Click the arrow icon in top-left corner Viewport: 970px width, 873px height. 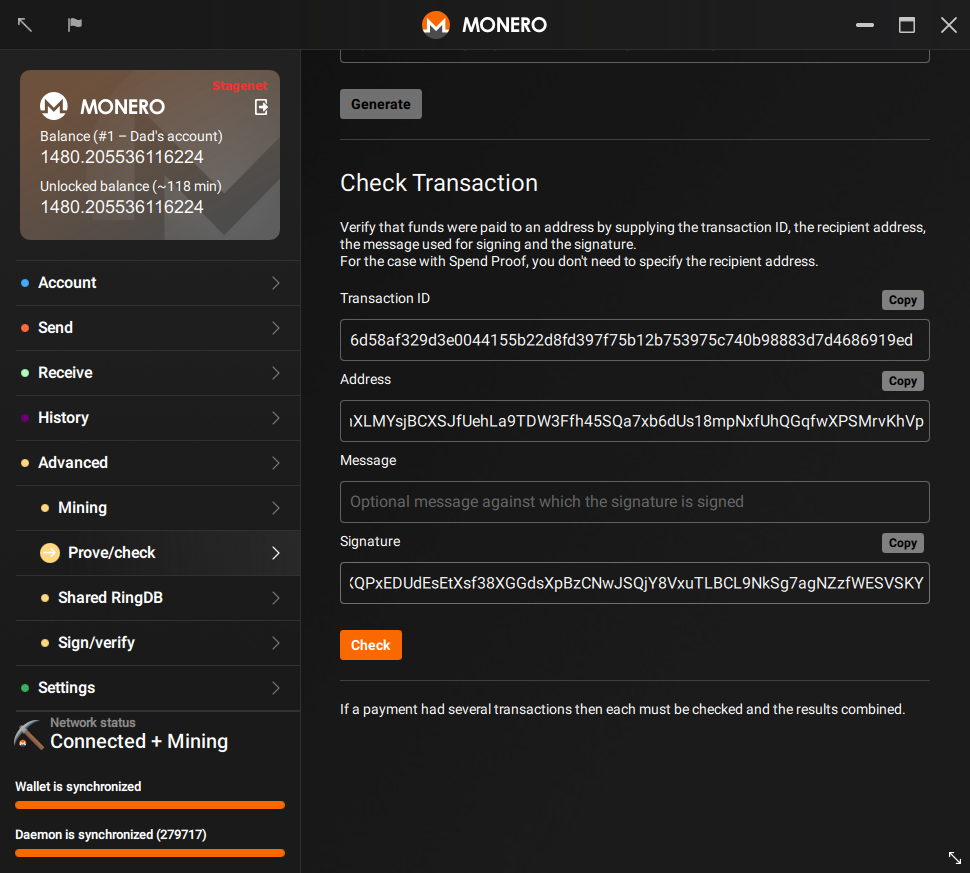(x=25, y=25)
